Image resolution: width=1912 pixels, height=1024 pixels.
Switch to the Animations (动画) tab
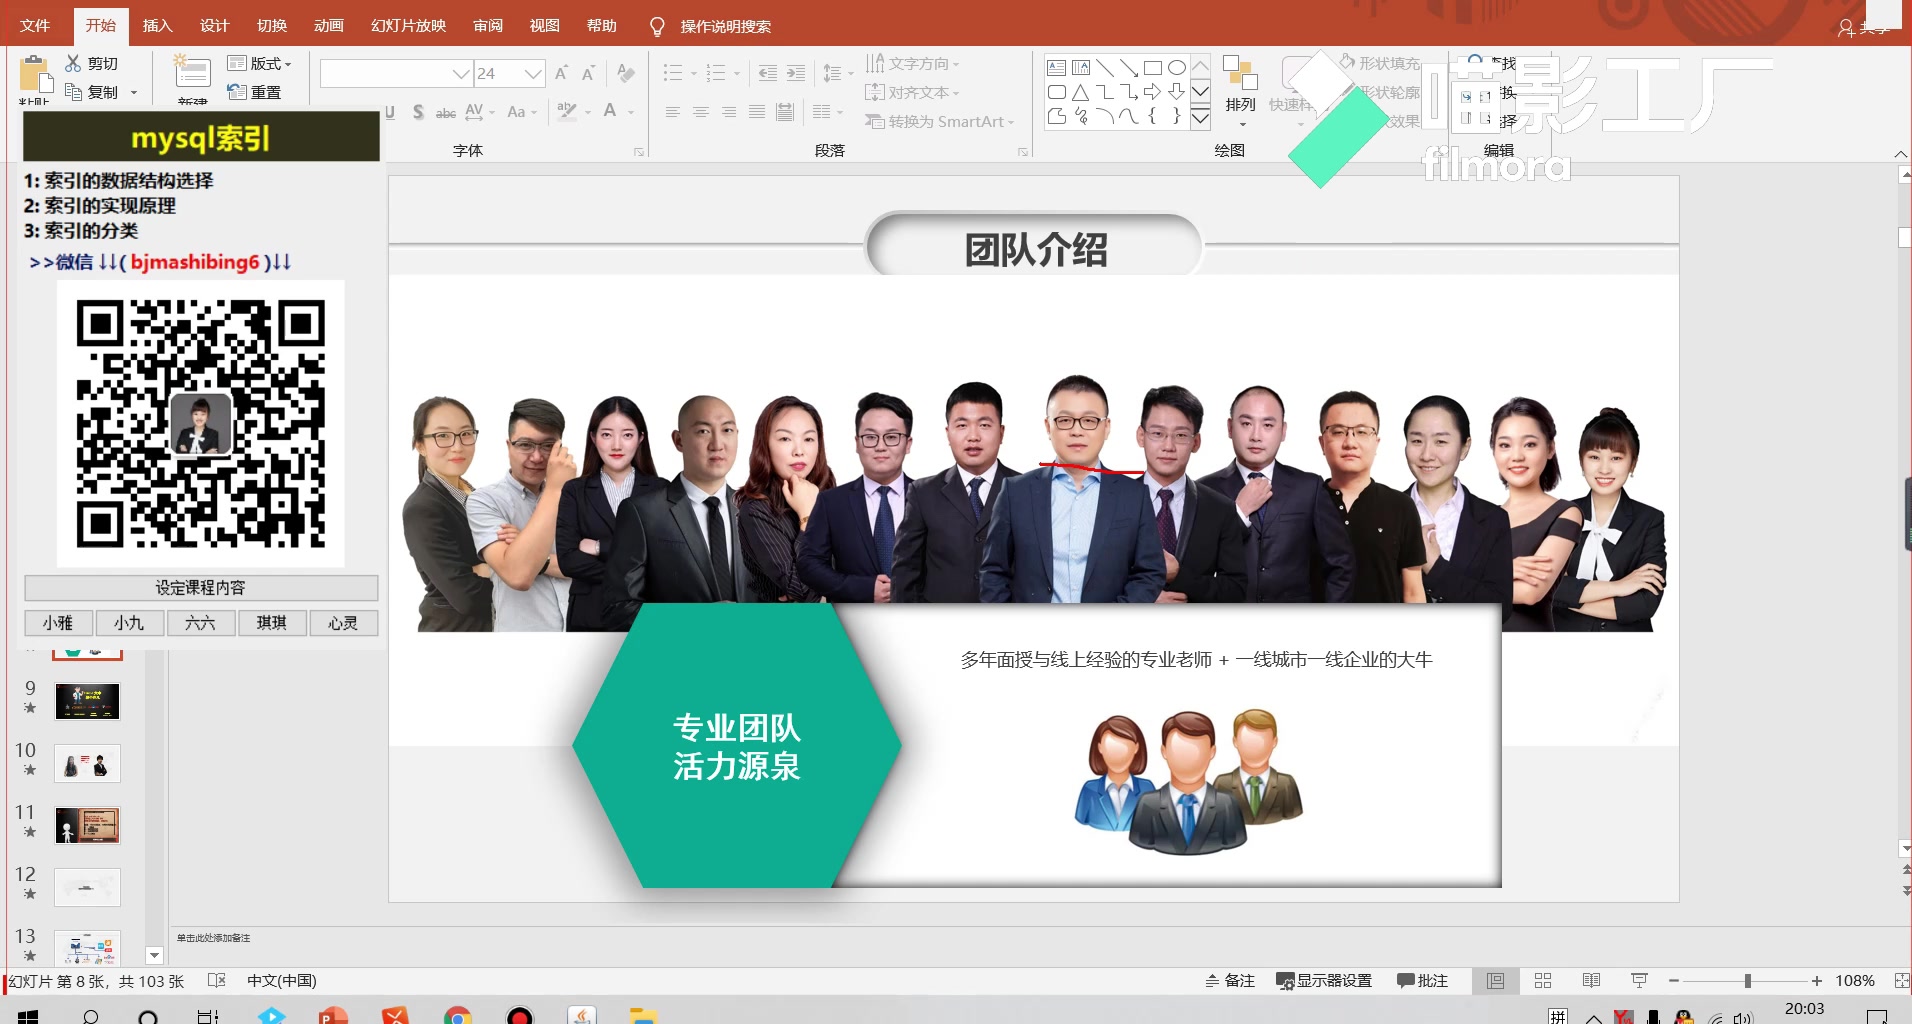[328, 26]
